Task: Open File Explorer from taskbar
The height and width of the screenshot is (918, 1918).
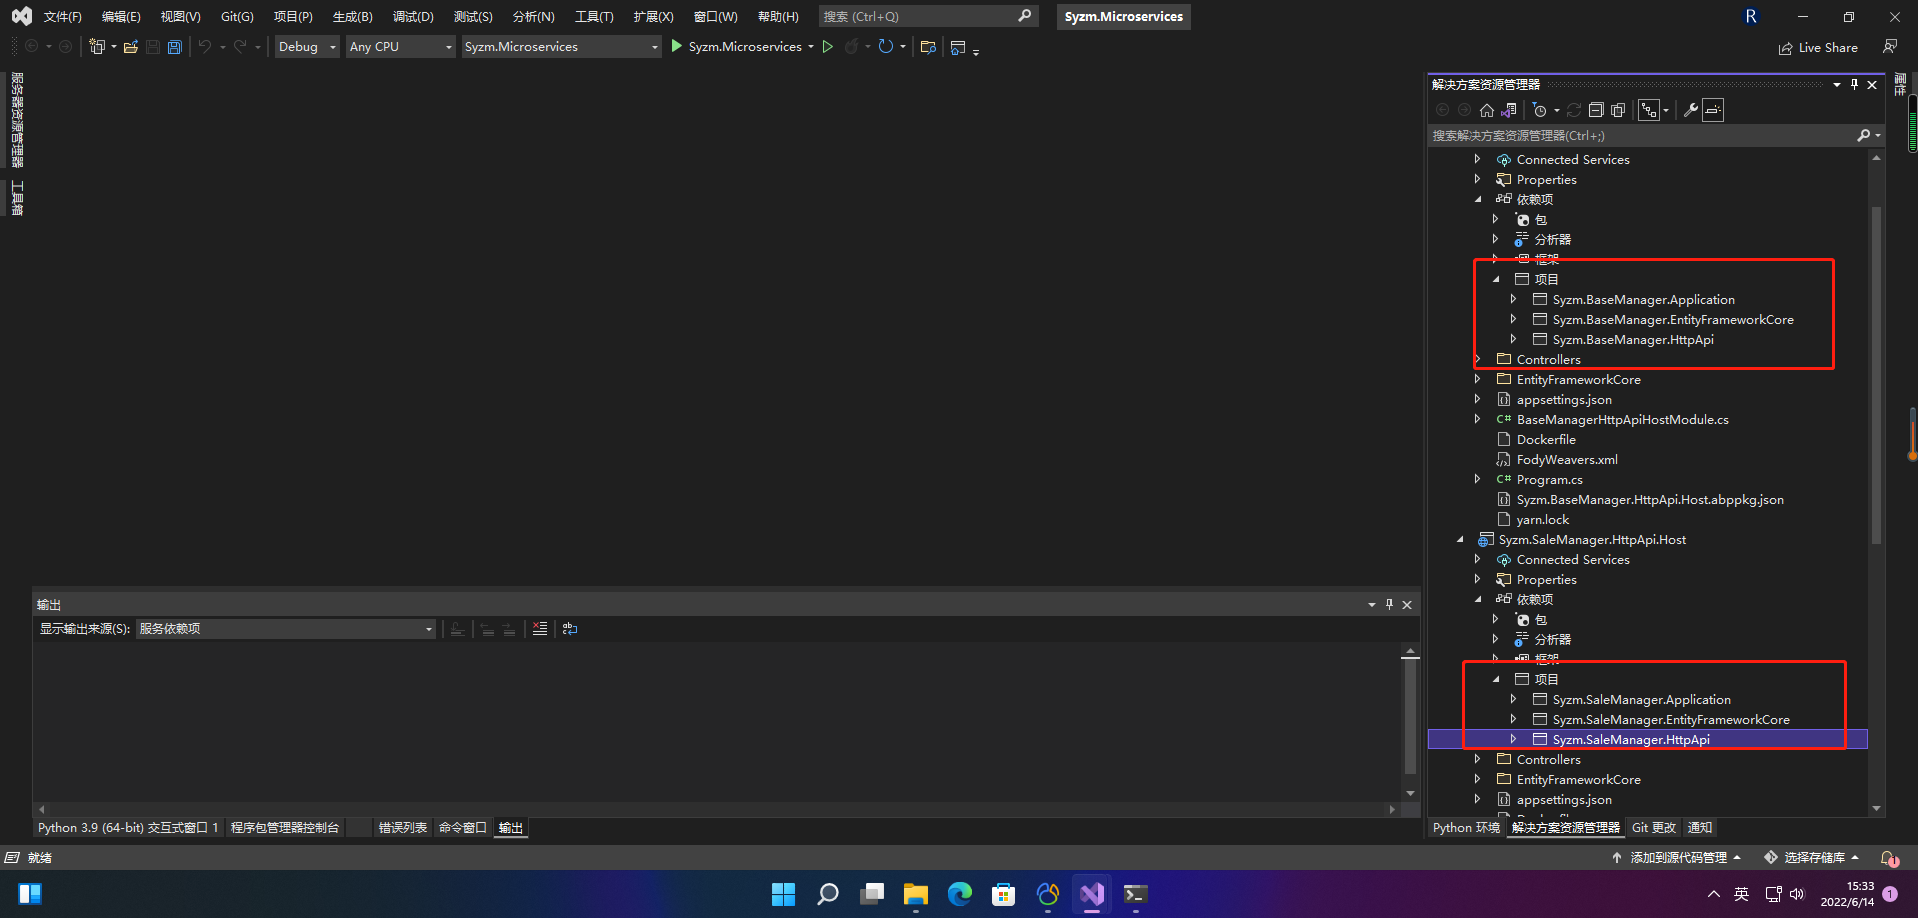Action: tap(915, 894)
